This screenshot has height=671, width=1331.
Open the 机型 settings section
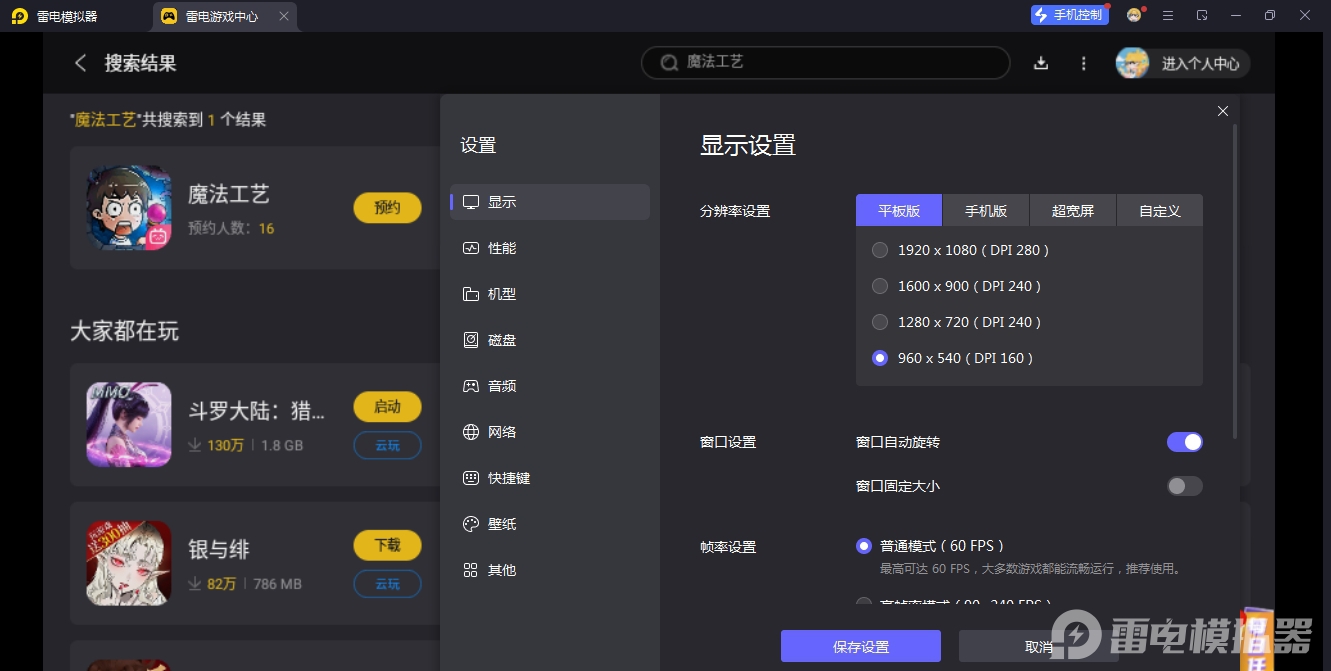click(550, 294)
